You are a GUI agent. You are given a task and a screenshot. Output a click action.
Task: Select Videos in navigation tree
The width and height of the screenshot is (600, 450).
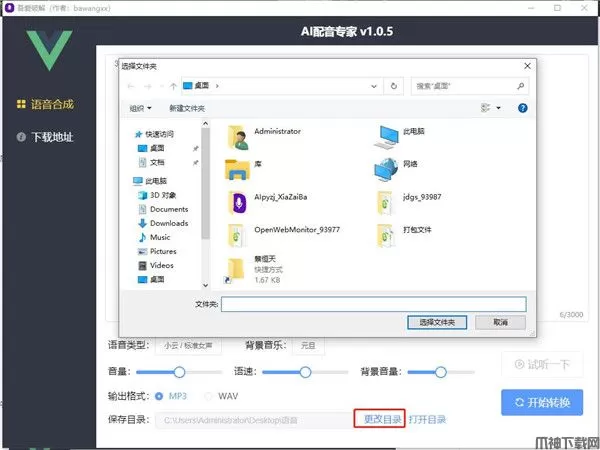tap(155, 265)
